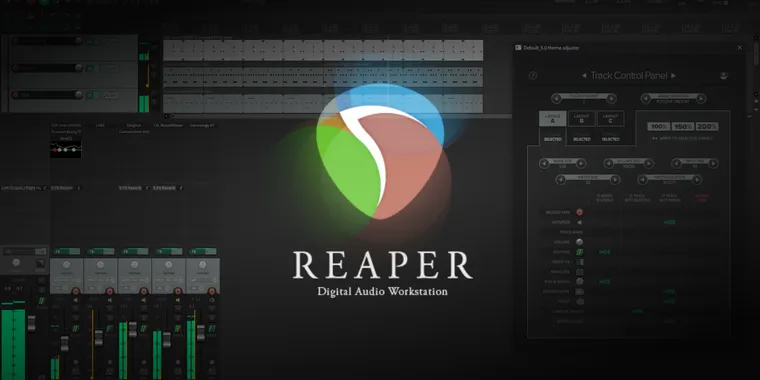Click the Monitor row speaker icon
The image size is (760, 380).
tap(579, 222)
